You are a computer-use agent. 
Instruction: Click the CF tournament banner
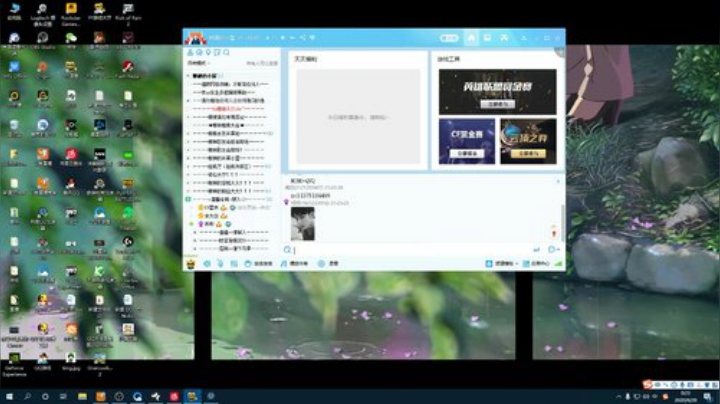click(467, 141)
